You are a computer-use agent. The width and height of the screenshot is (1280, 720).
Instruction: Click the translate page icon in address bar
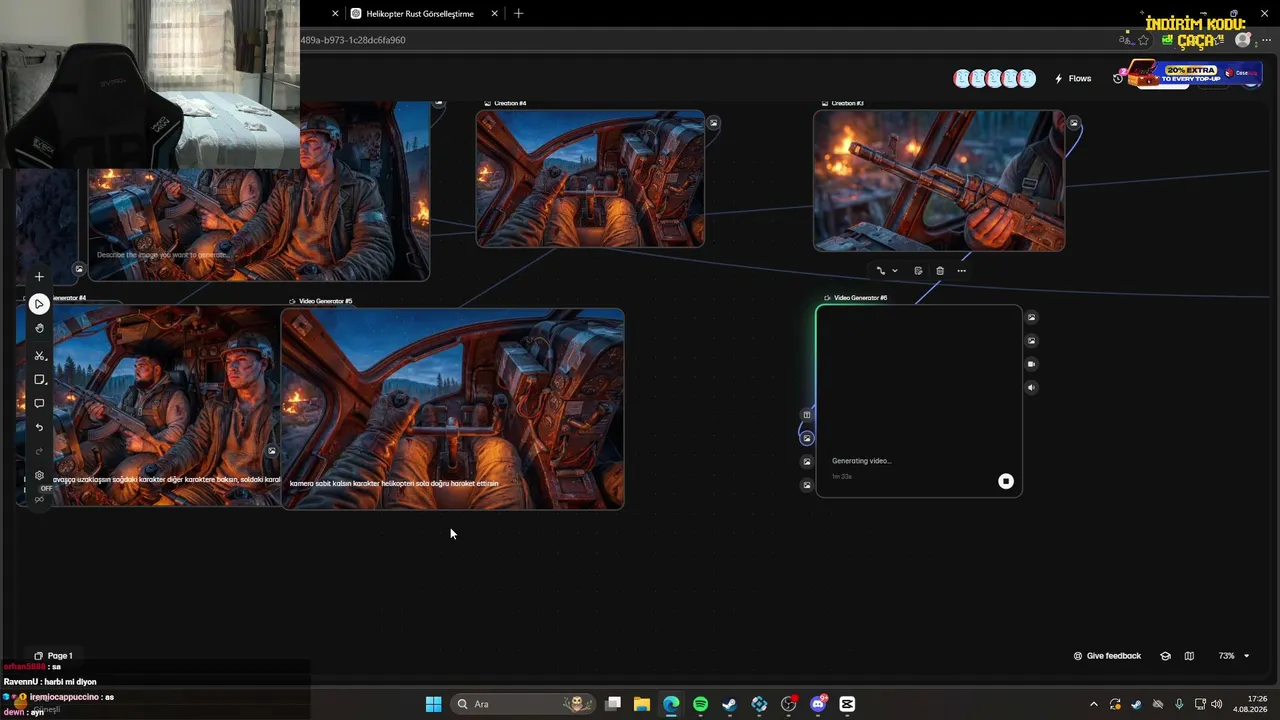1125,40
